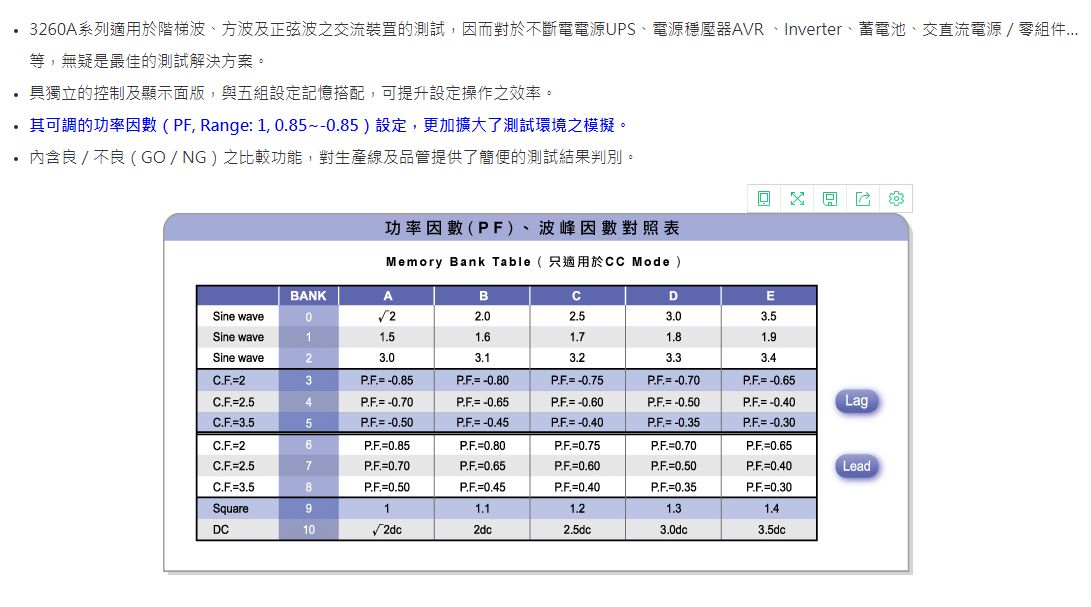Click the P.F.=0.30 cell in bank 8
This screenshot has height=607, width=1091.
pyautogui.click(x=769, y=487)
